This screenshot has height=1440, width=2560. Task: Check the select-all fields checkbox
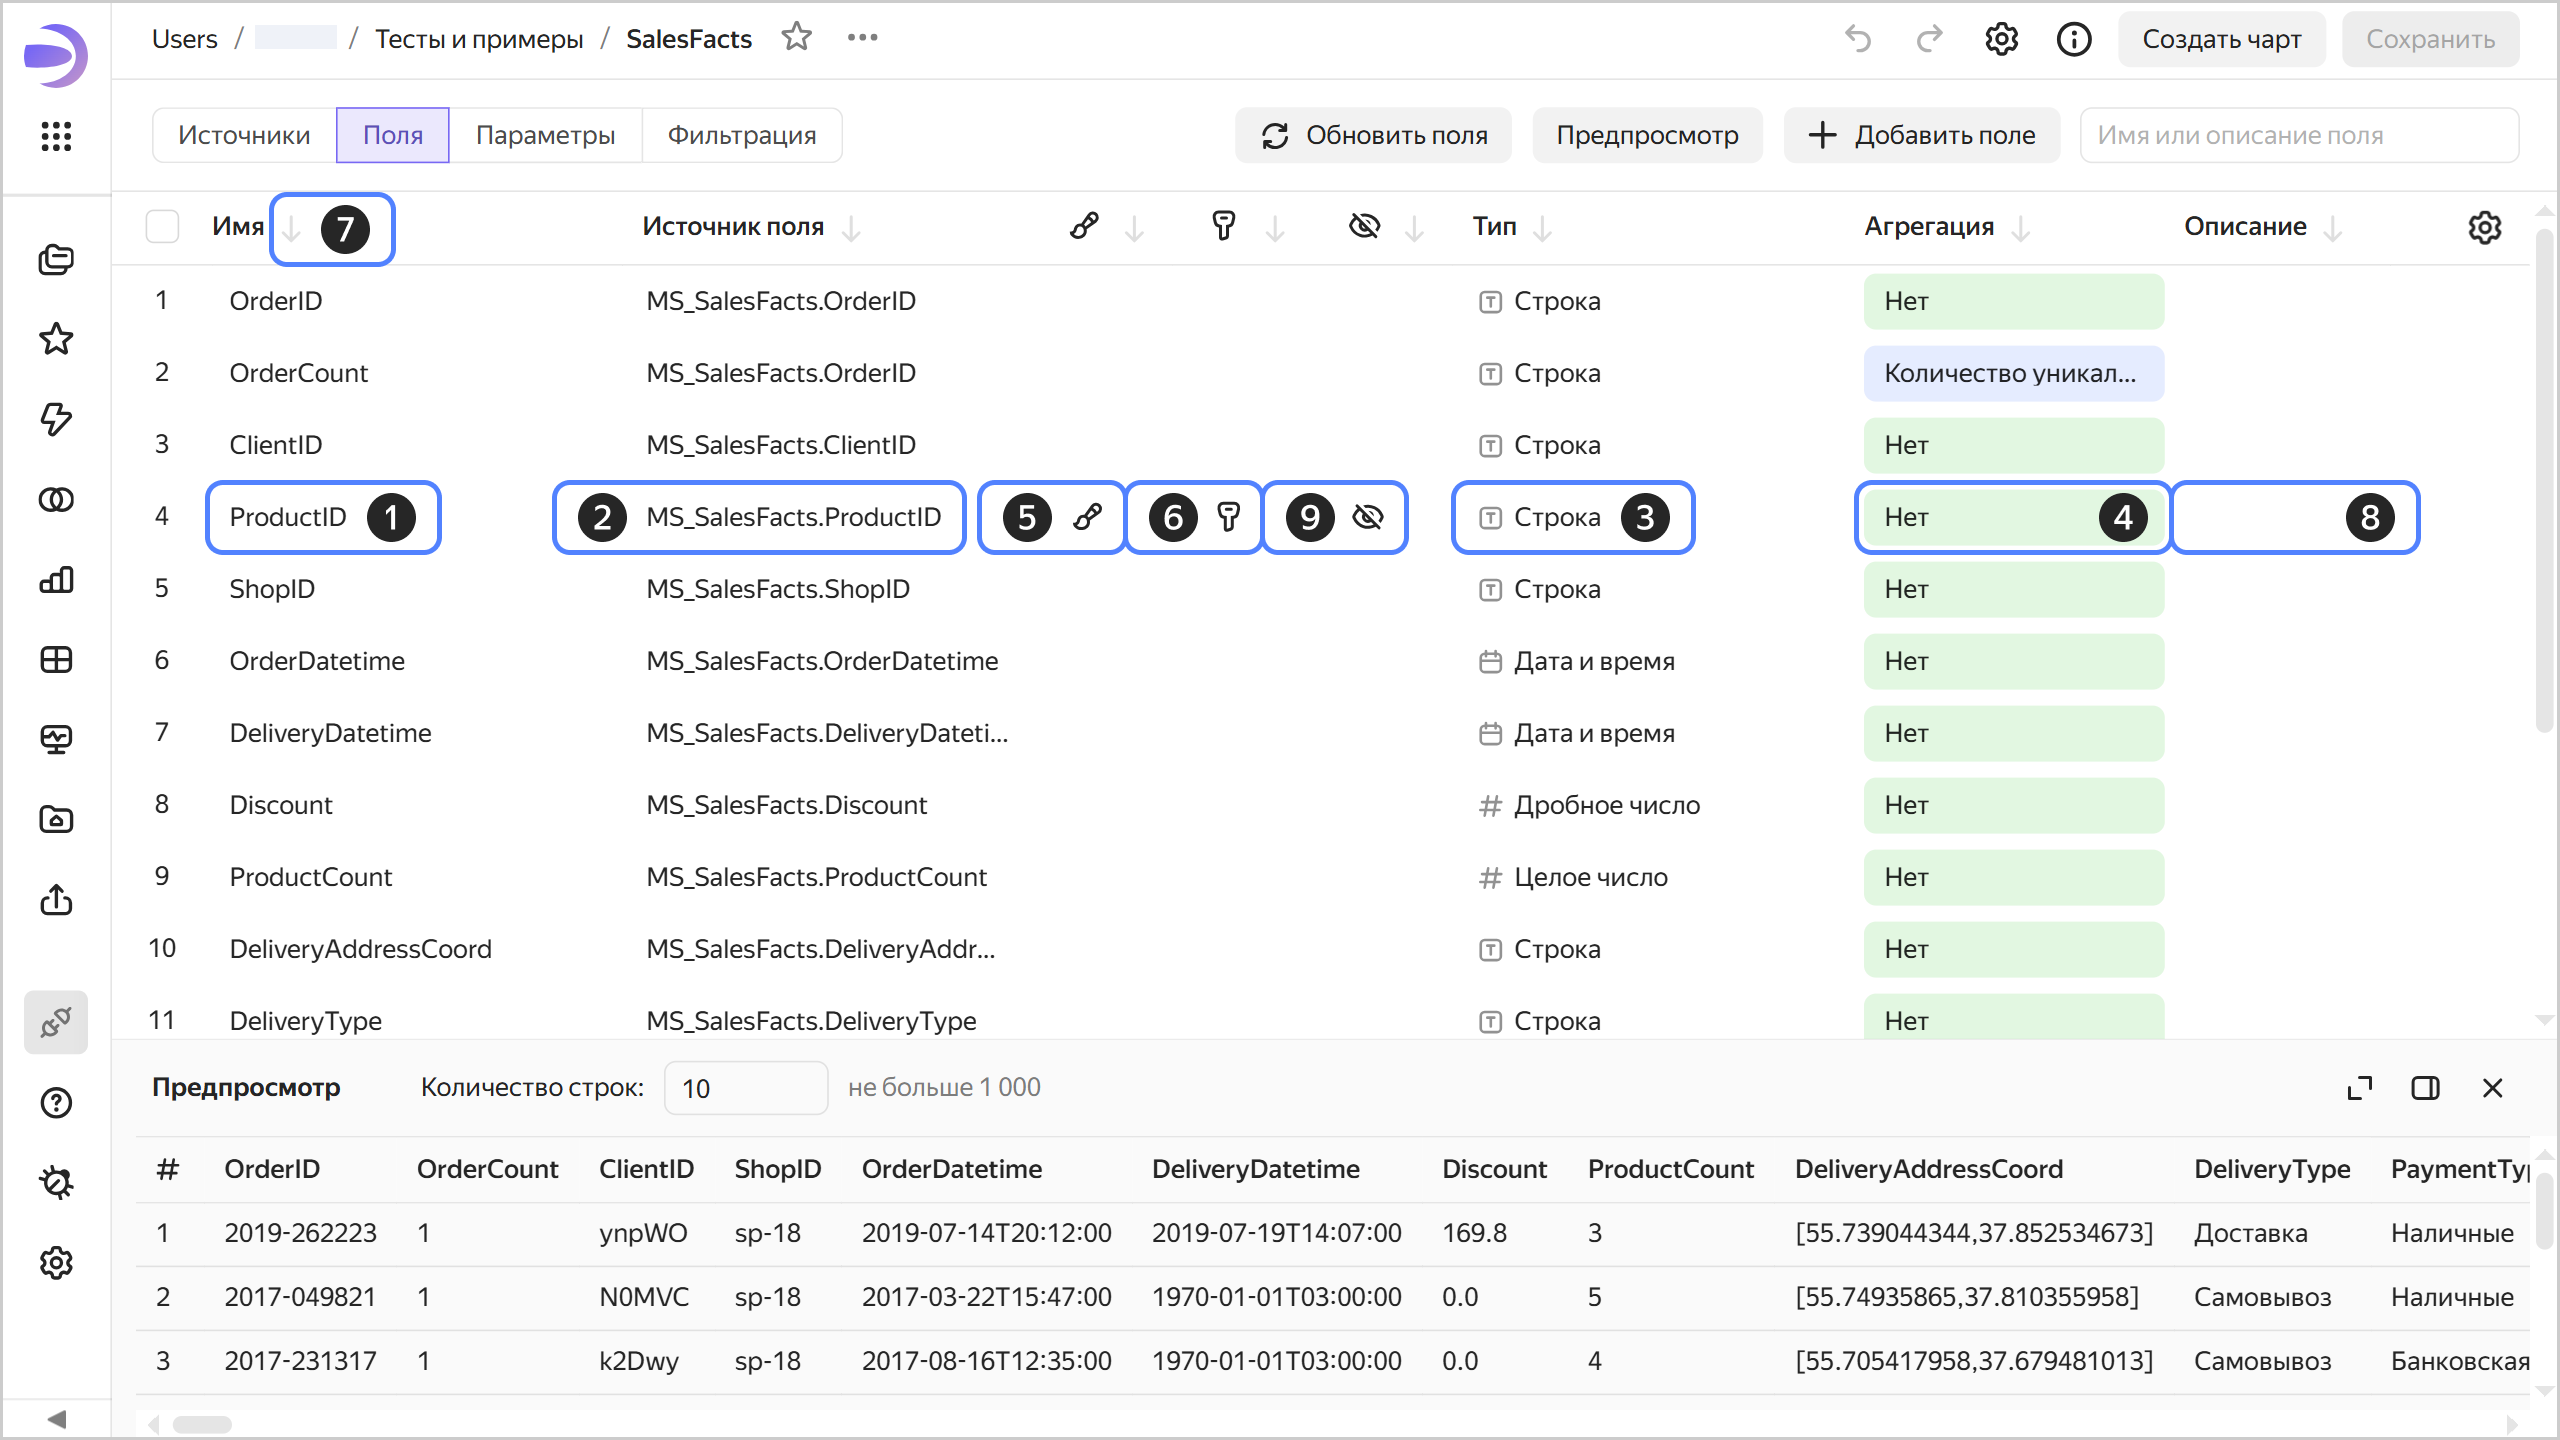(162, 227)
